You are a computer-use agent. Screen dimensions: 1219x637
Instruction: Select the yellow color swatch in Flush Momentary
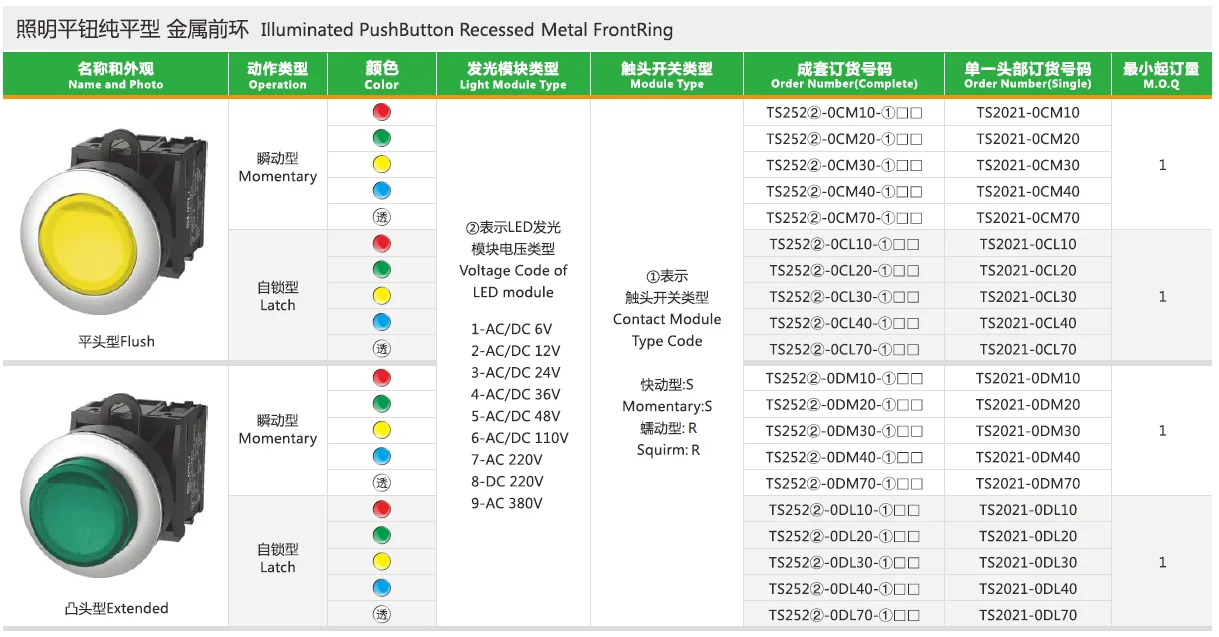tap(381, 164)
